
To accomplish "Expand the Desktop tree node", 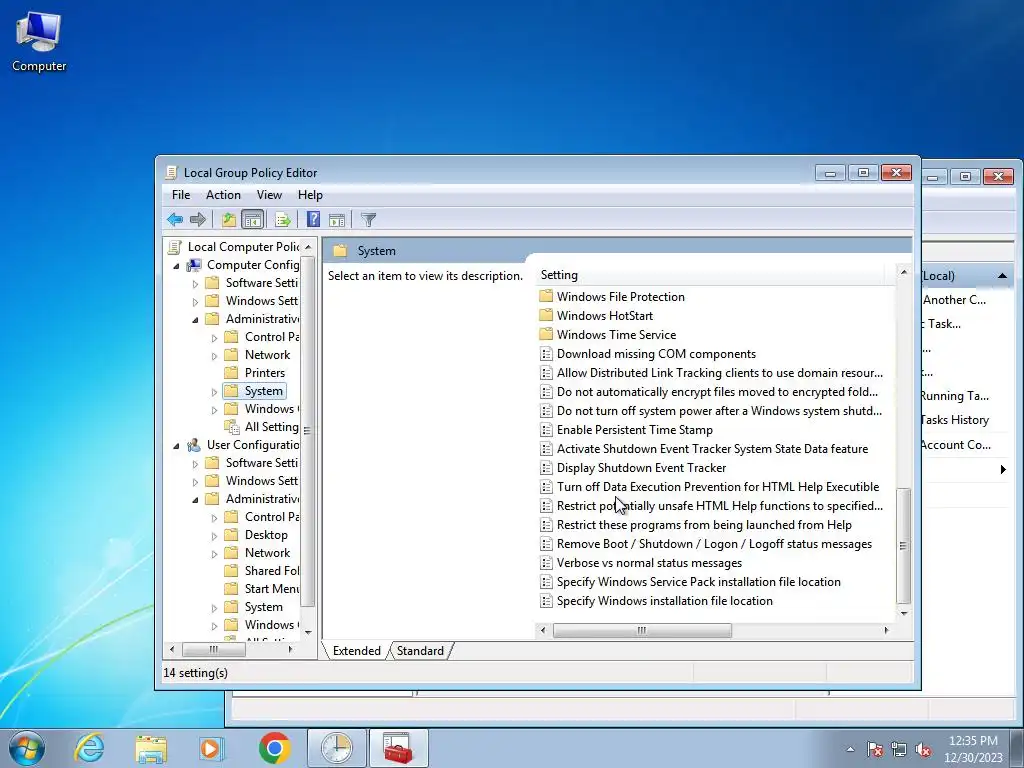I will click(x=214, y=536).
